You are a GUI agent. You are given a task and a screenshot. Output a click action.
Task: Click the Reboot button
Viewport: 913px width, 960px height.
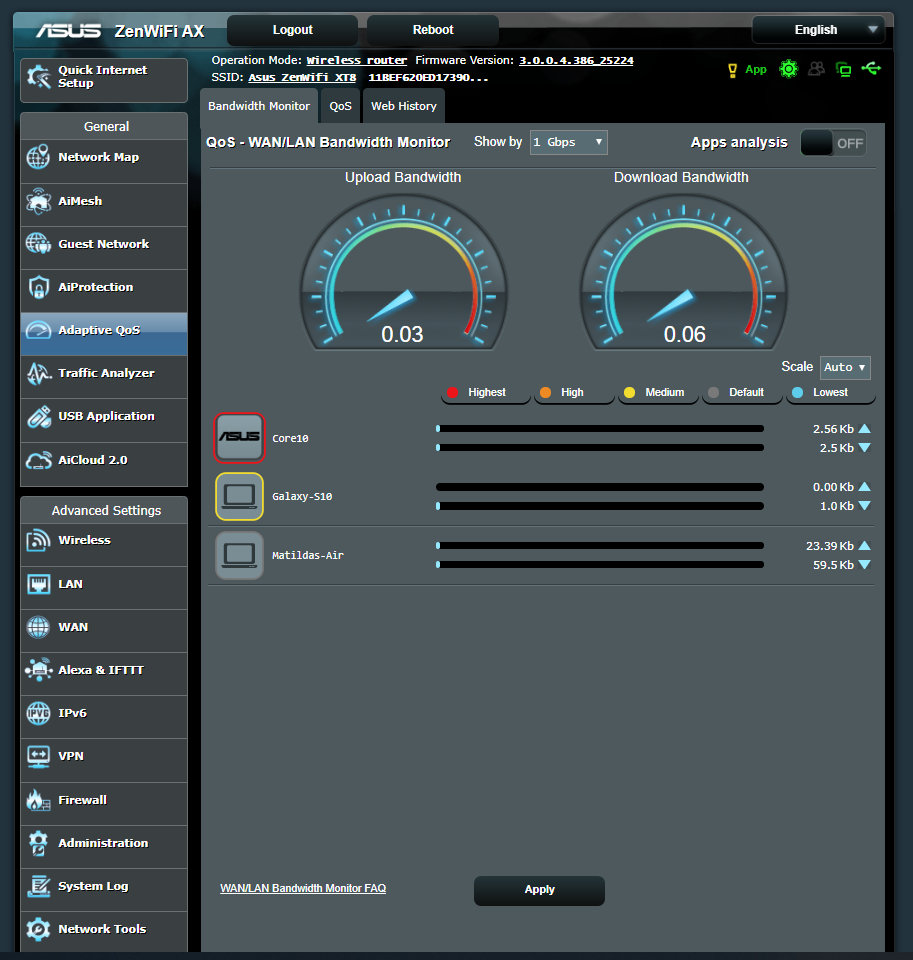433,30
